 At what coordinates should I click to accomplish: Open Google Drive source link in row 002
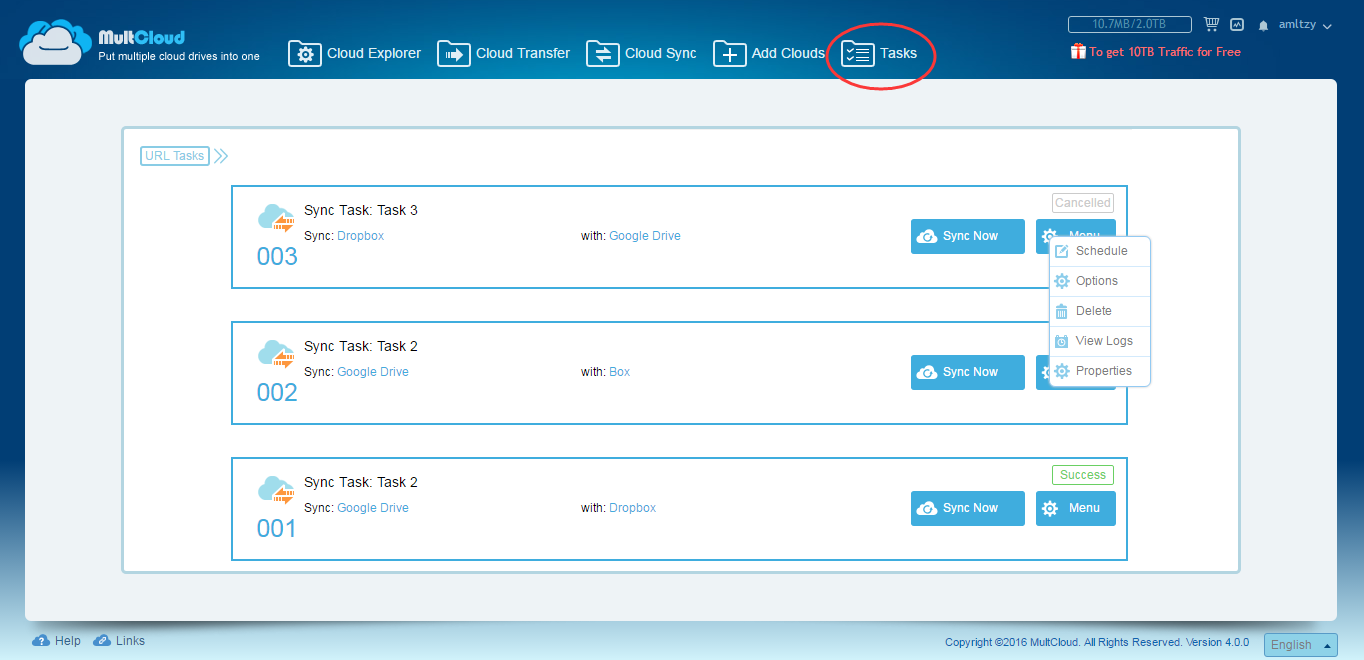click(373, 372)
